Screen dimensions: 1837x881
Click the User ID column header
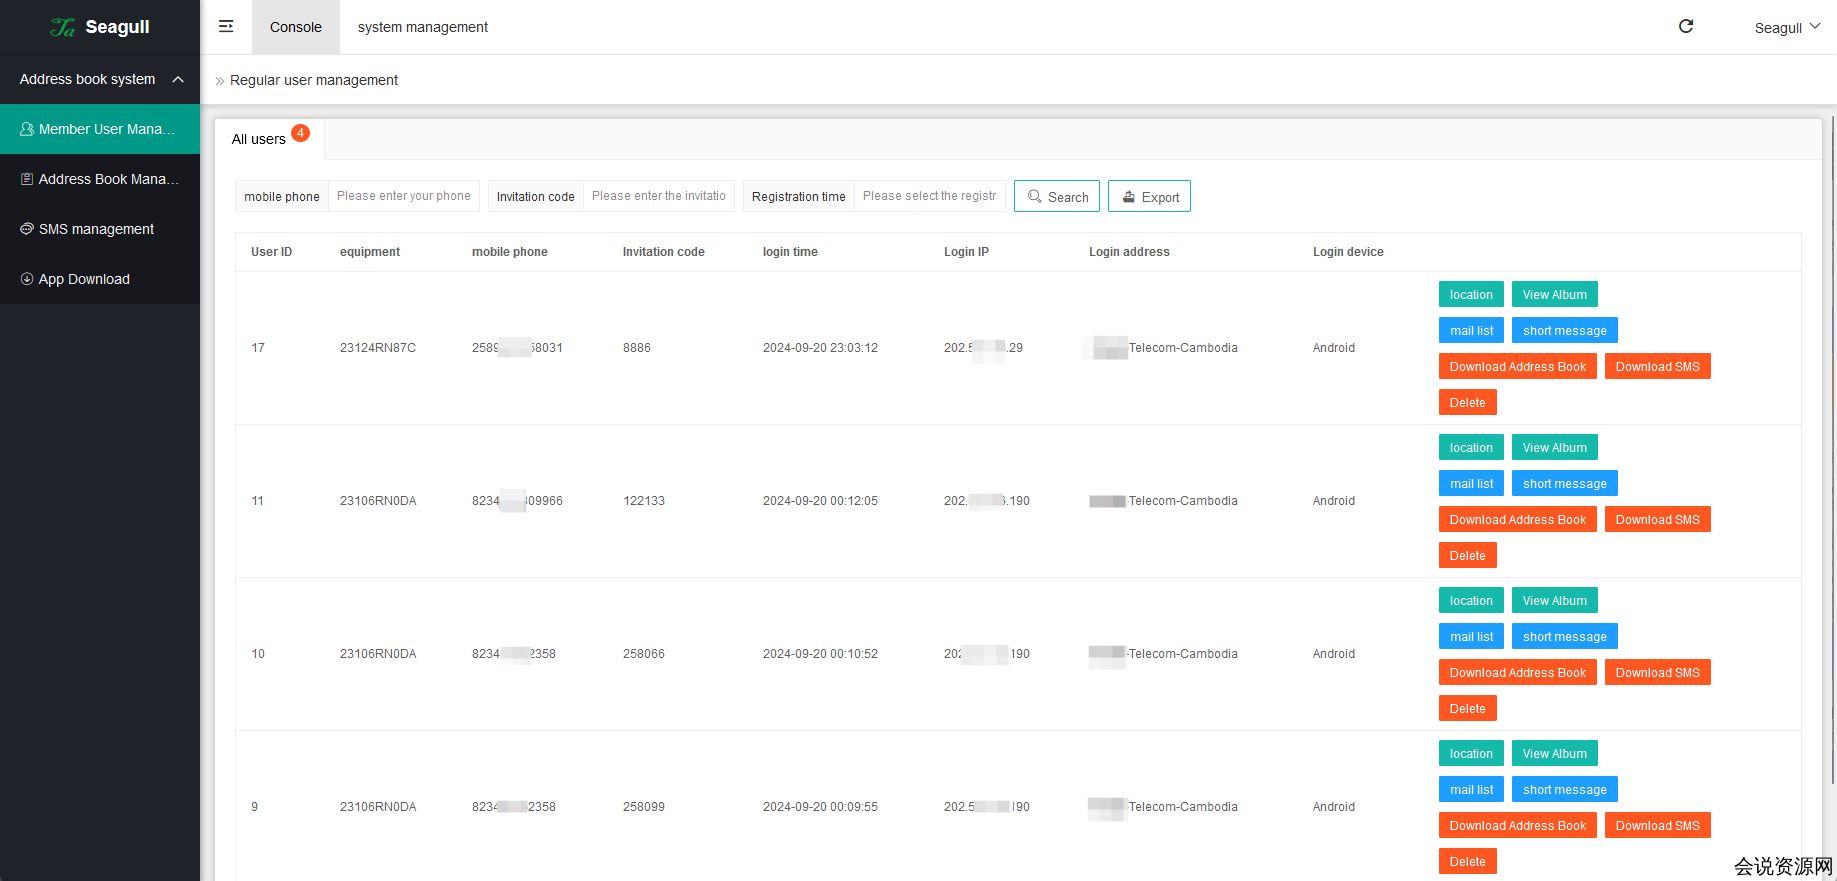[271, 252]
